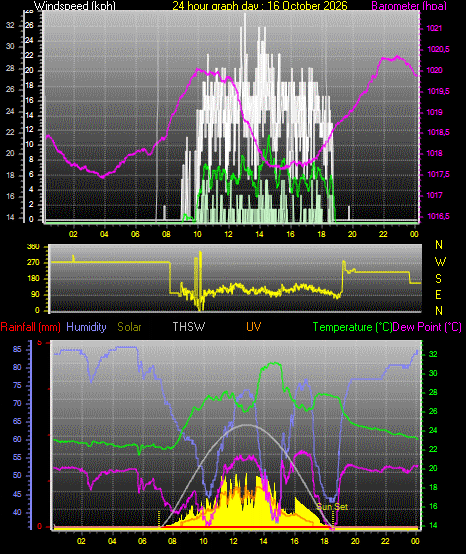This screenshot has width=466, height=554.
Task: Click the Solar legend label
Action: coord(129,327)
